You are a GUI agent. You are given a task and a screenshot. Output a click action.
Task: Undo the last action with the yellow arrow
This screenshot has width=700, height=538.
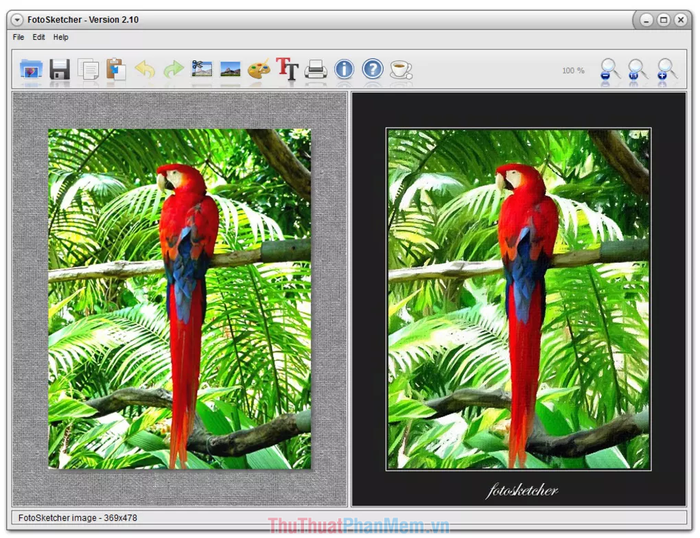[145, 69]
